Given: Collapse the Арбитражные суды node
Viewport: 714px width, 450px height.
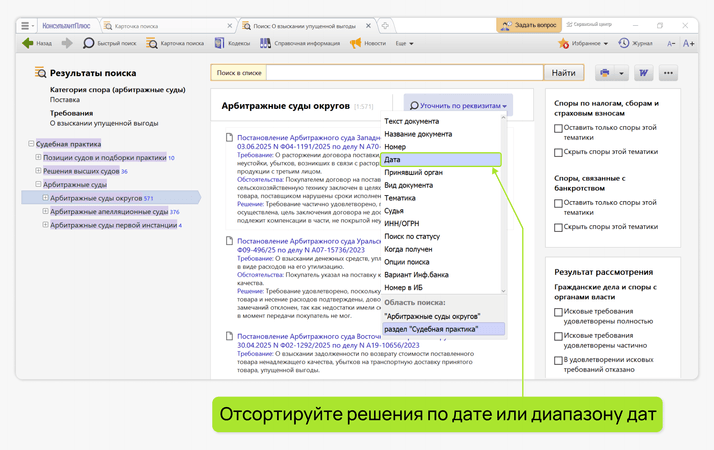Looking at the screenshot, I should point(38,184).
